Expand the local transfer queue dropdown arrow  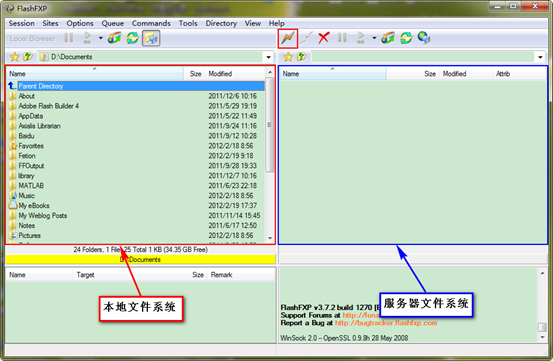[x=101, y=38]
